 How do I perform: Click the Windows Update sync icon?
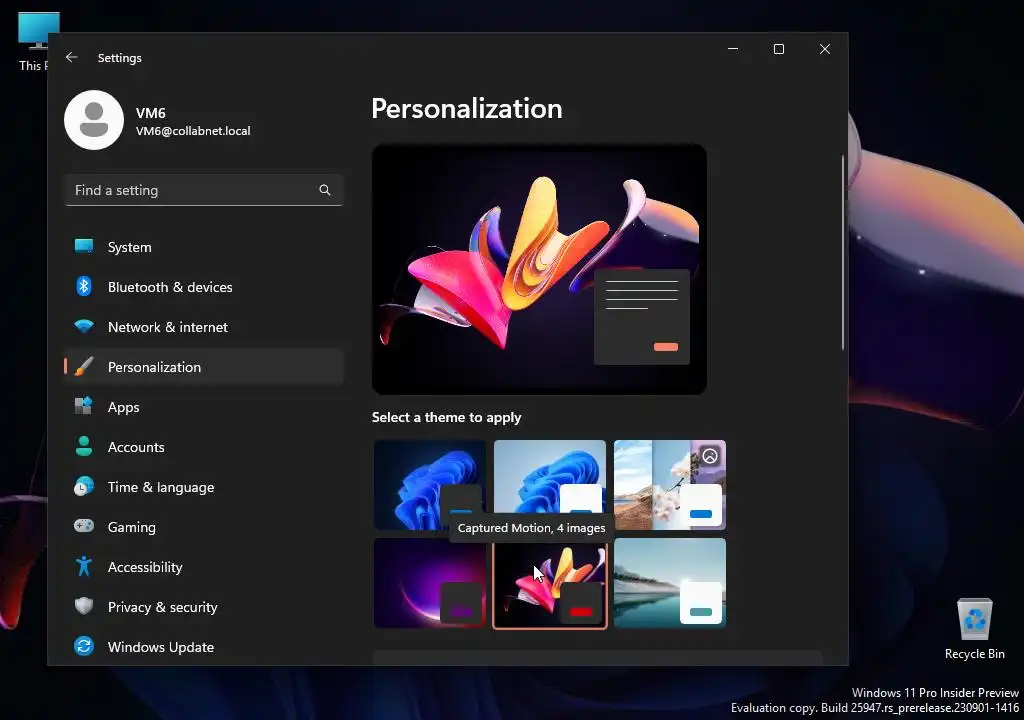point(84,646)
